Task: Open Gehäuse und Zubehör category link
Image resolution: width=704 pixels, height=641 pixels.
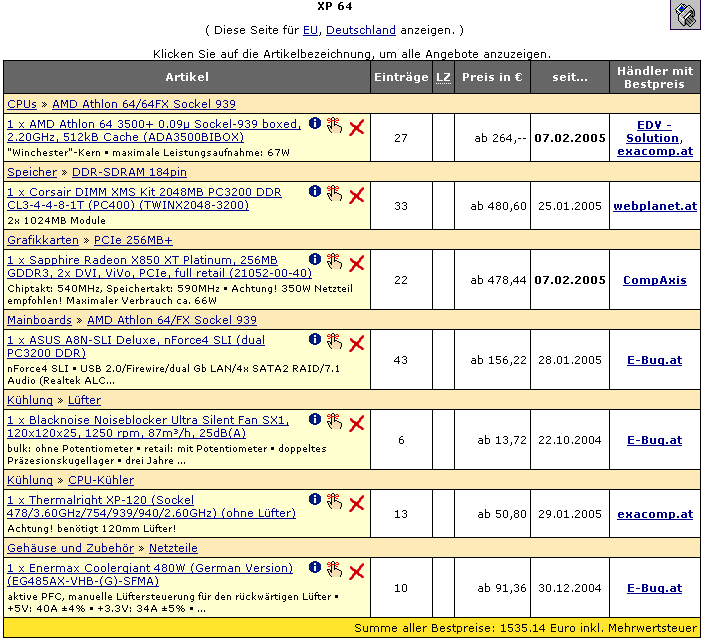Action: [70, 548]
